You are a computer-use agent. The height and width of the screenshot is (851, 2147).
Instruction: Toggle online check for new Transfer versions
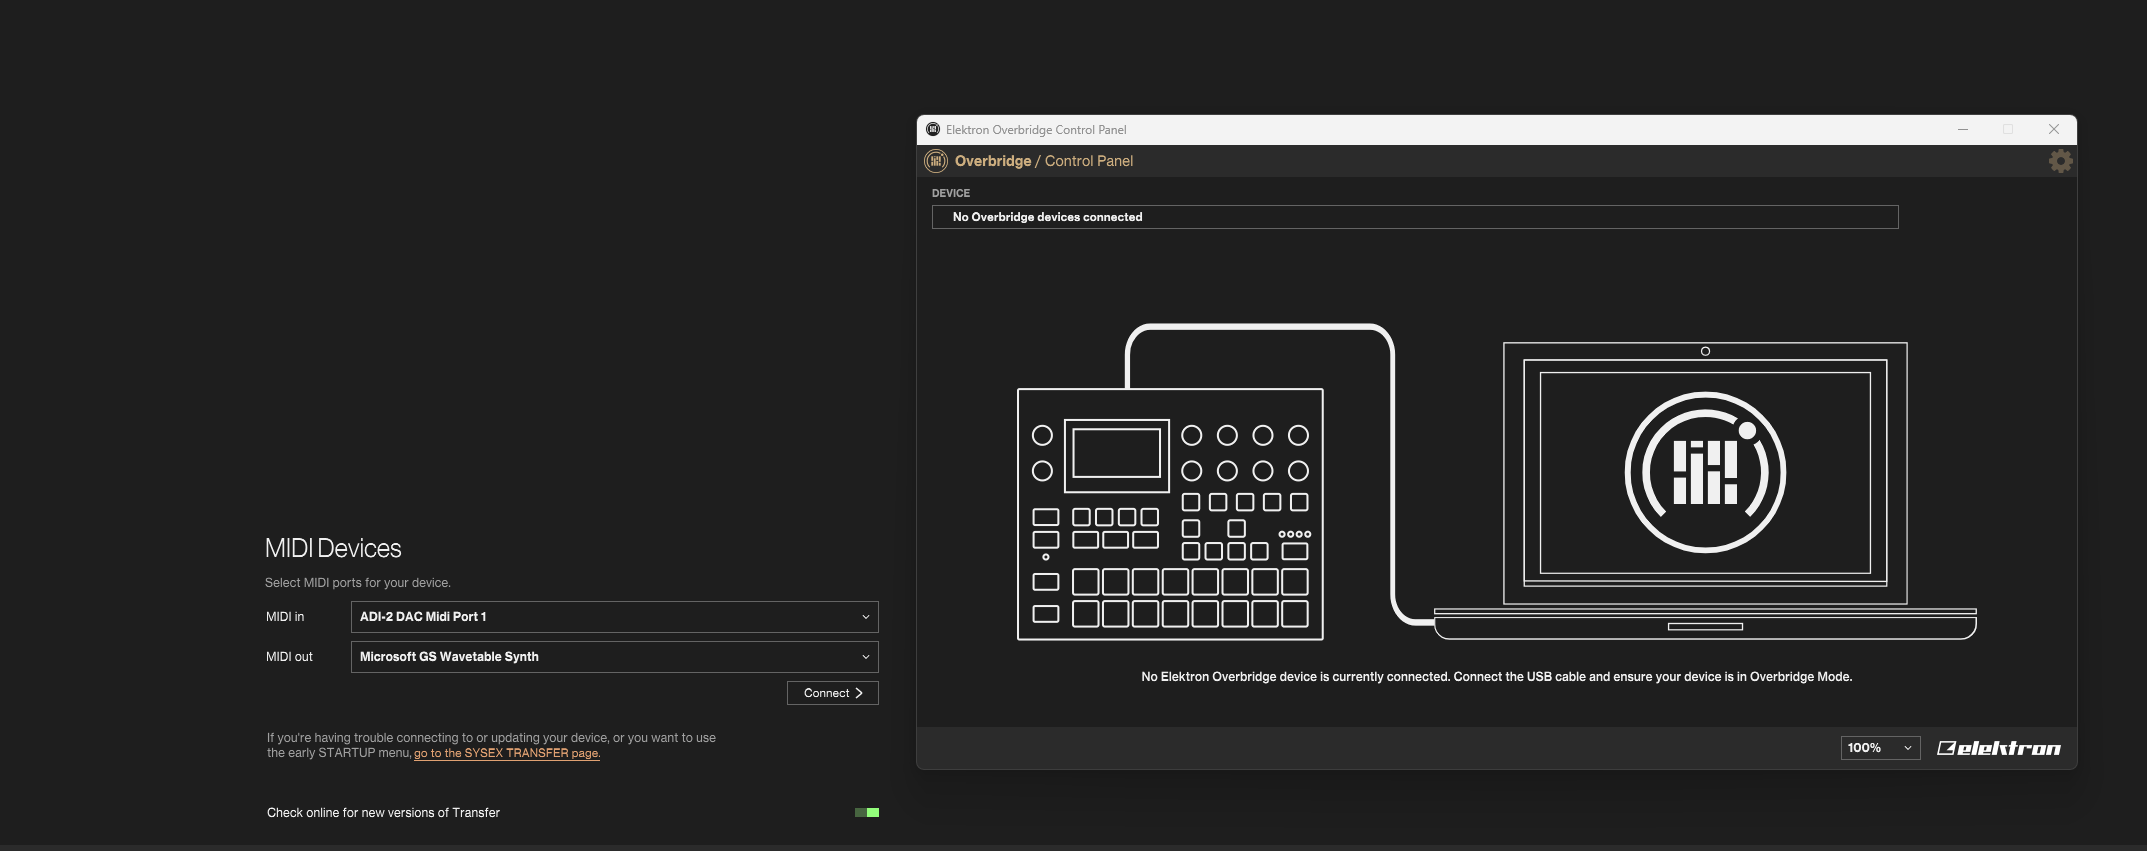click(867, 813)
